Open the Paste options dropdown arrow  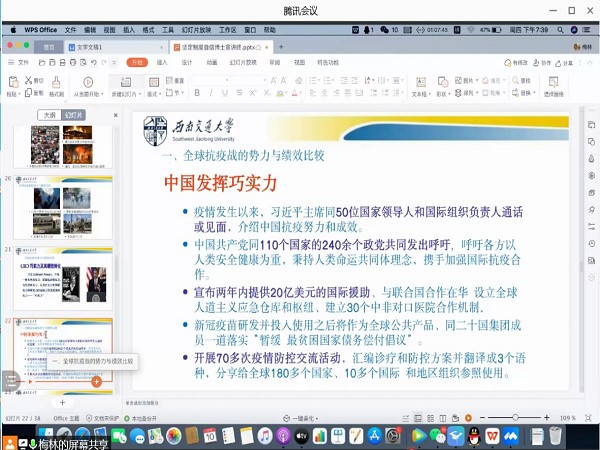coord(19,94)
